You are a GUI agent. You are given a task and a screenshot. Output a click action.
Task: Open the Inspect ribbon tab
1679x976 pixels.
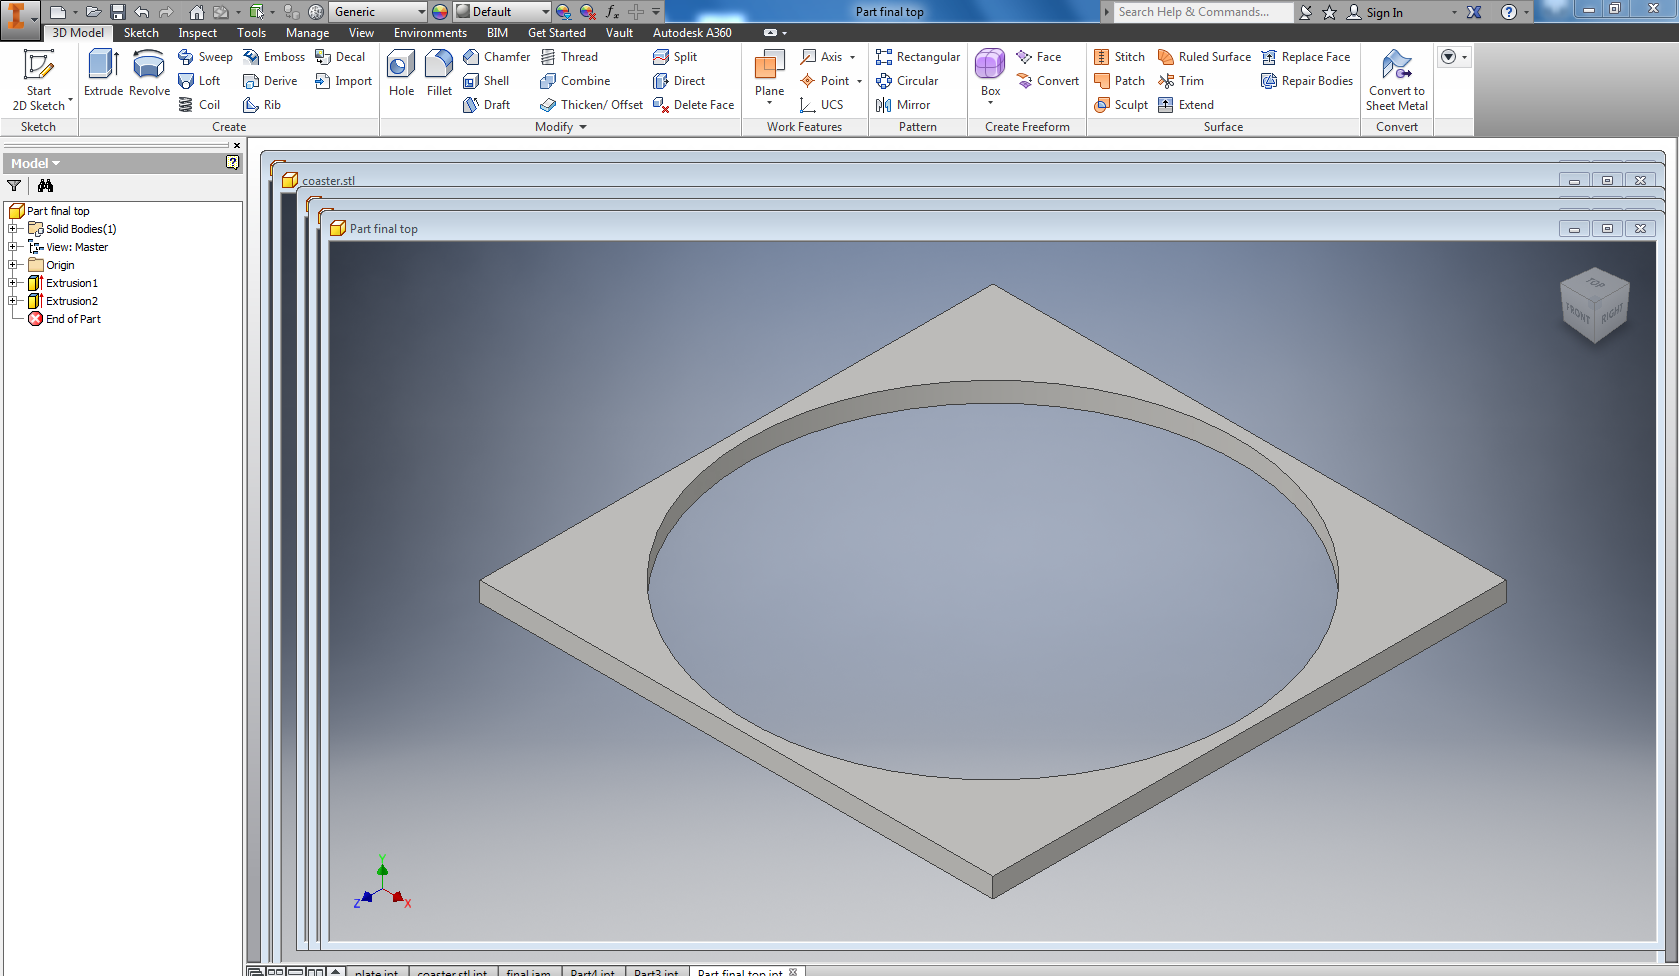[197, 33]
